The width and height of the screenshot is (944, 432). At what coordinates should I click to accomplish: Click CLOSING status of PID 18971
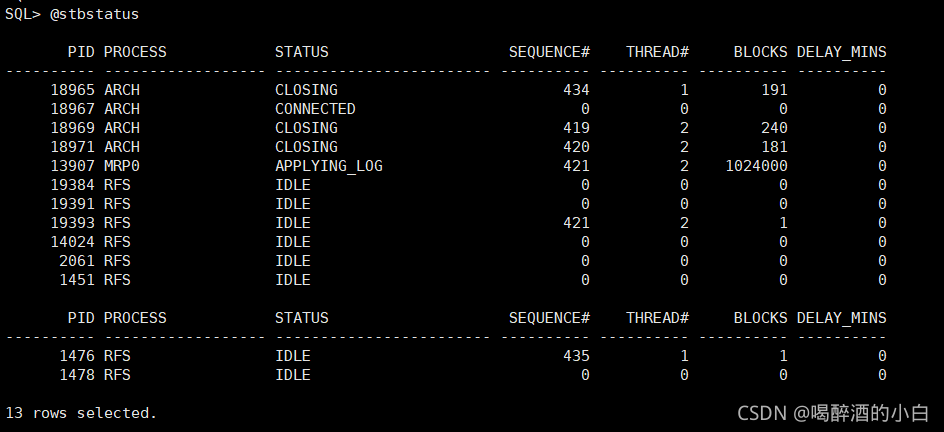coord(306,147)
